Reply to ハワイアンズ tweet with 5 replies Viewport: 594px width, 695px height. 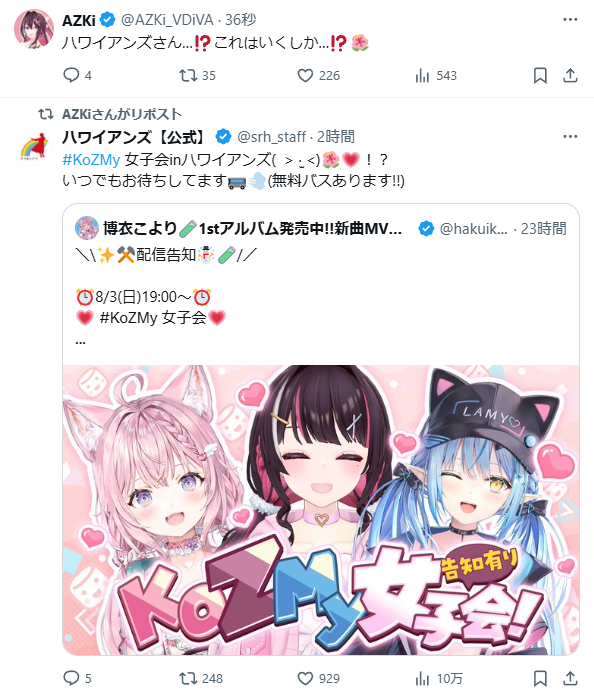pos(71,678)
